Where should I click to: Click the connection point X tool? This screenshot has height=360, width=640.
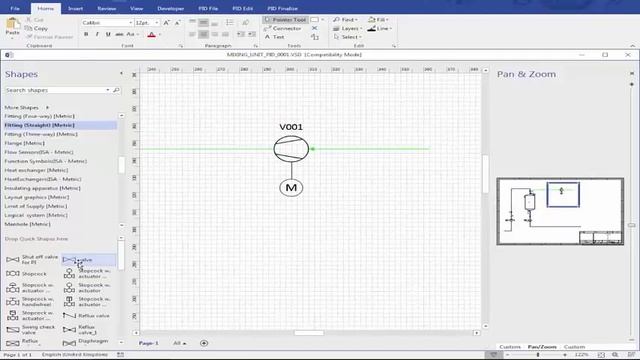coord(314,28)
